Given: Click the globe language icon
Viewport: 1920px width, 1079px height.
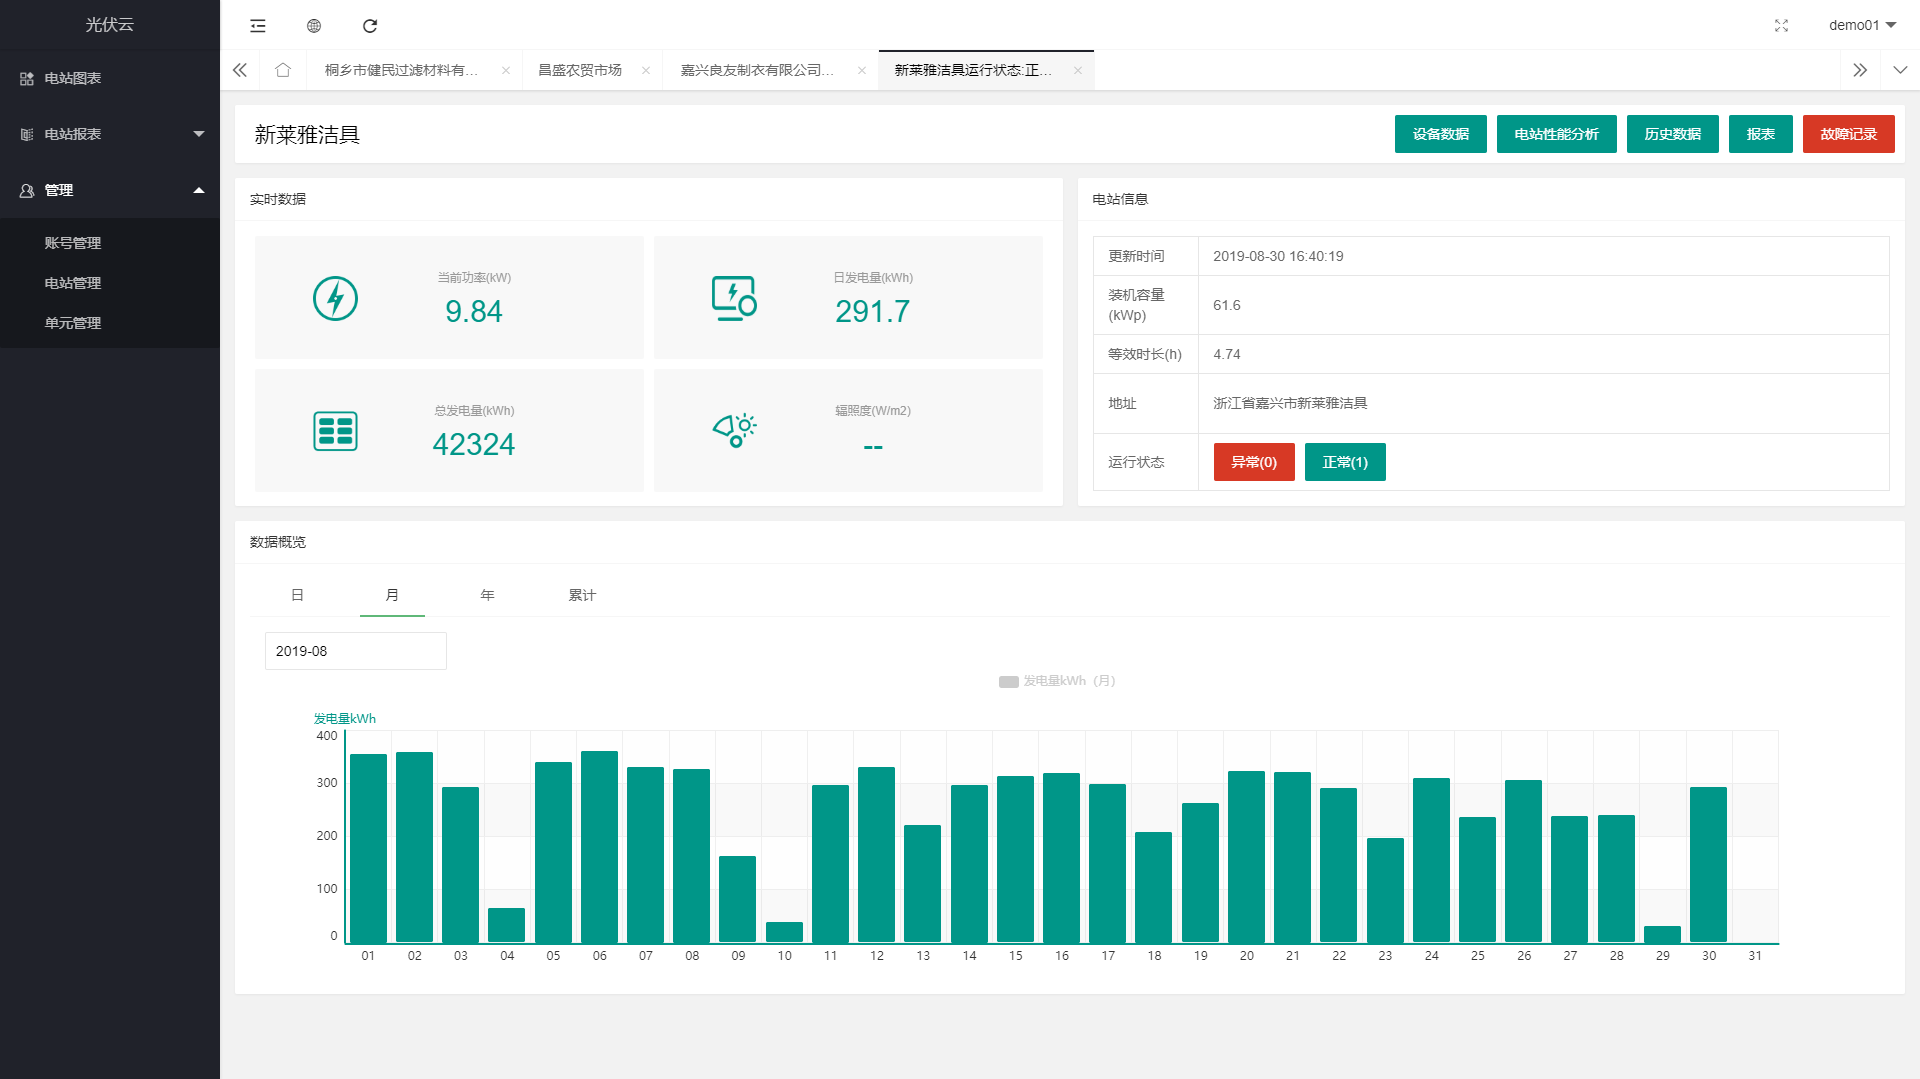Looking at the screenshot, I should click(x=314, y=26).
